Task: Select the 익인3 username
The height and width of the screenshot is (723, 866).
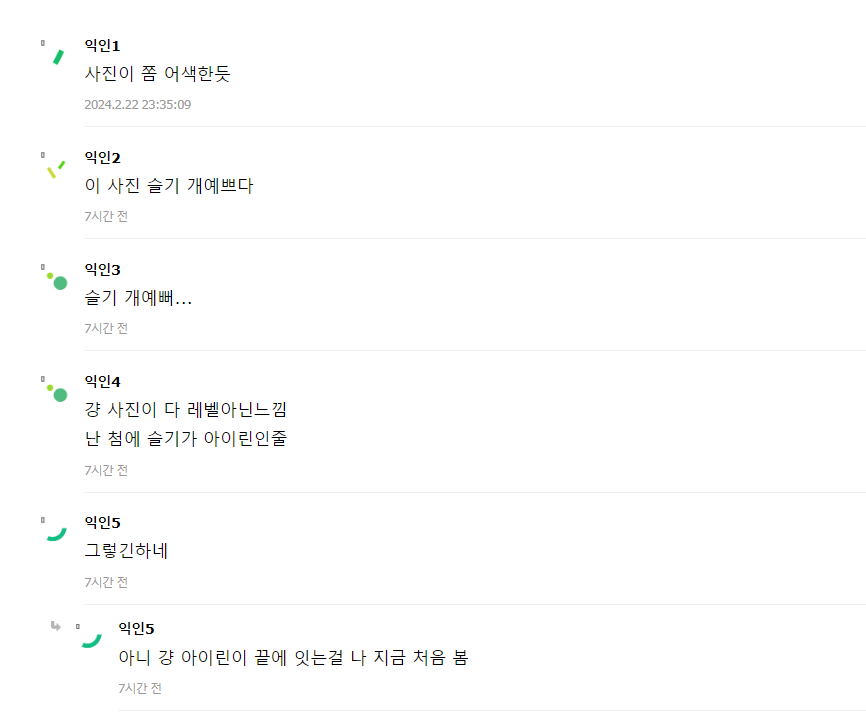Action: 102,270
